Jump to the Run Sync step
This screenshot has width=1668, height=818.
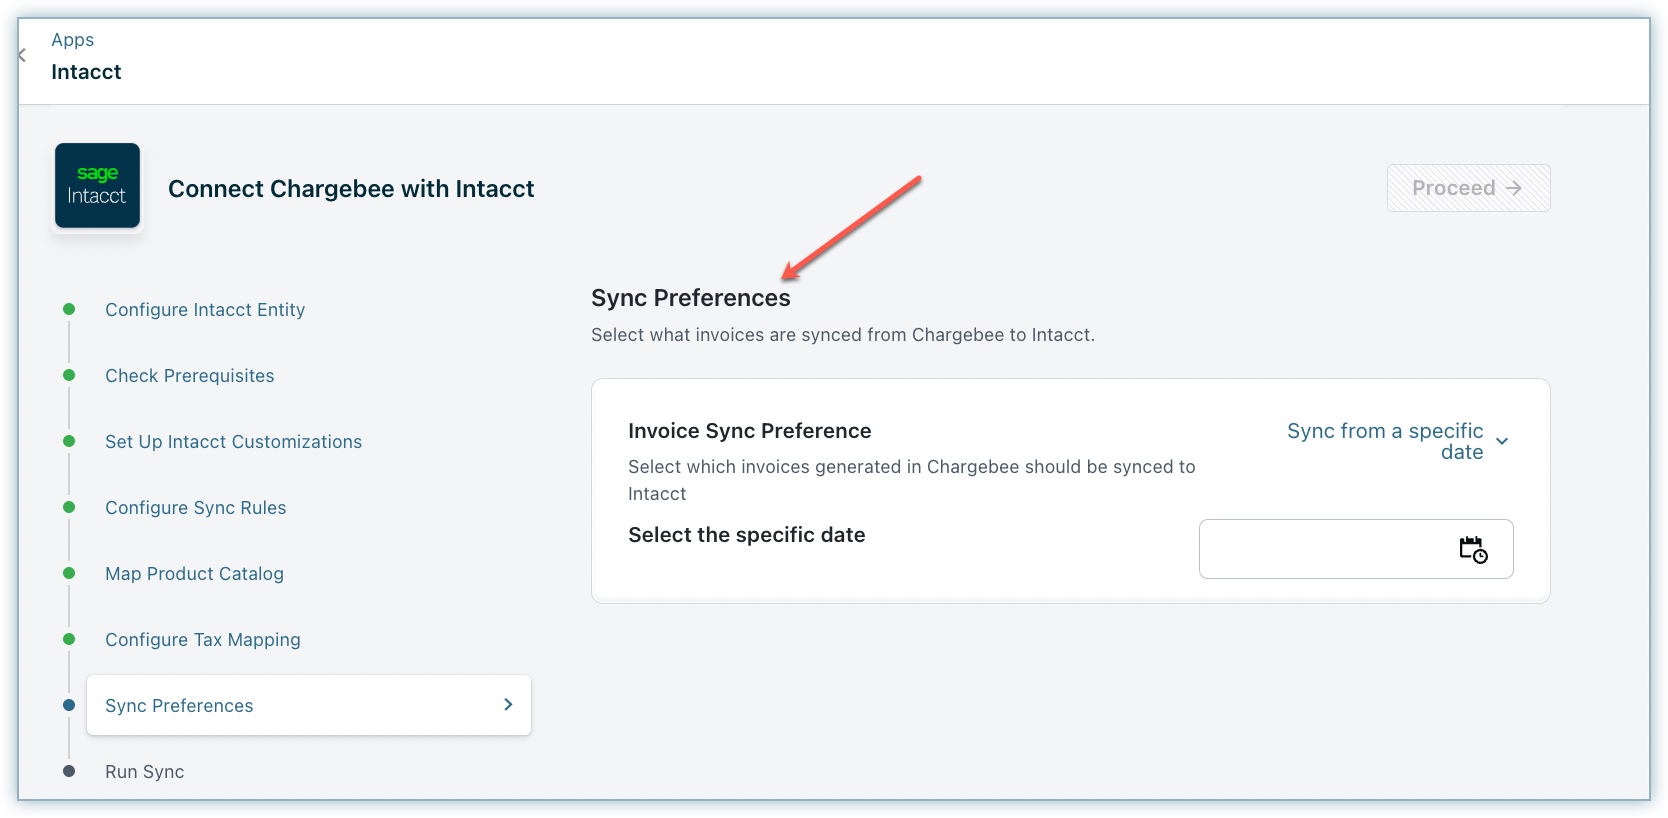144,772
